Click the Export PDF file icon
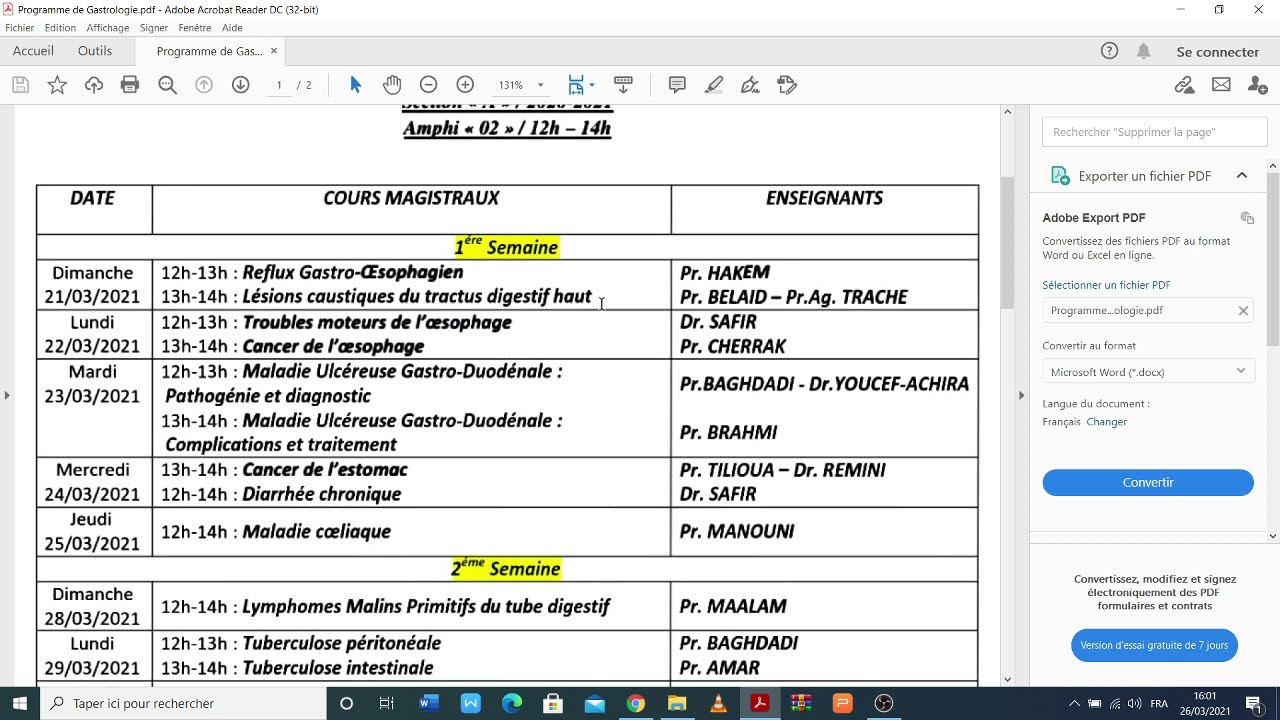 (1060, 176)
